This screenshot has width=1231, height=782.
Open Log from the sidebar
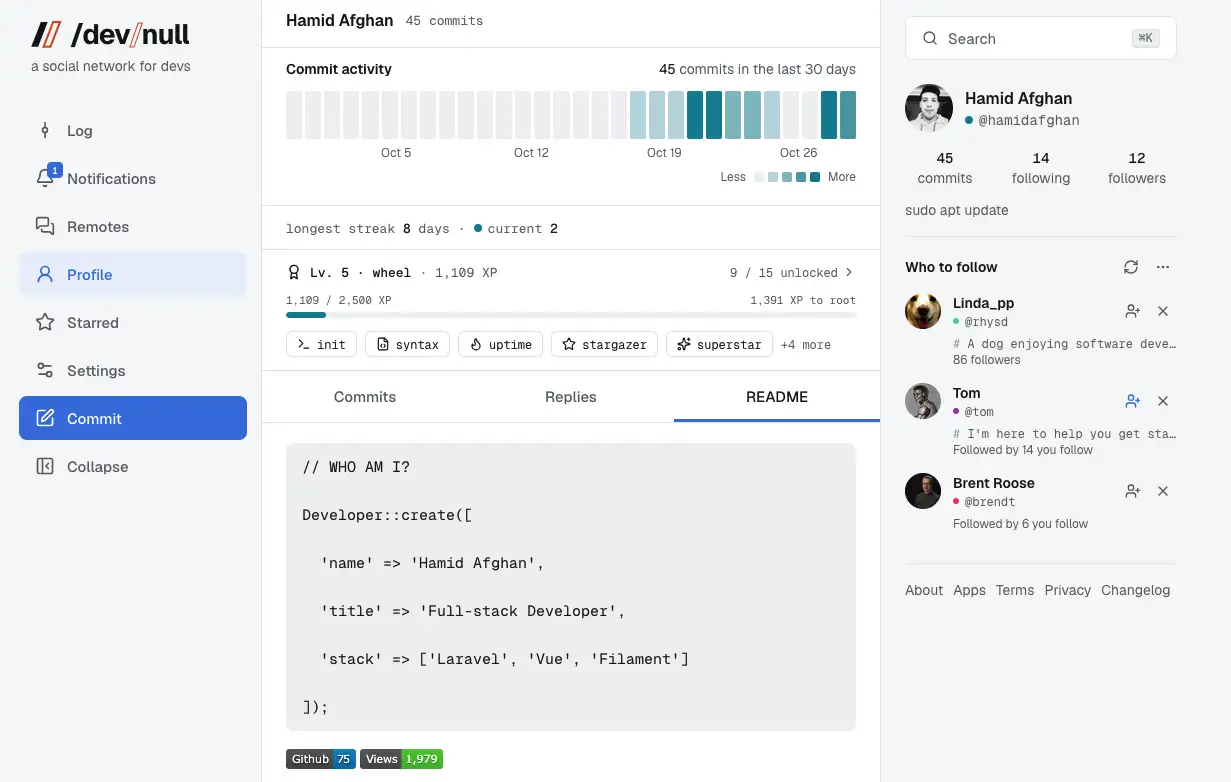(x=132, y=131)
